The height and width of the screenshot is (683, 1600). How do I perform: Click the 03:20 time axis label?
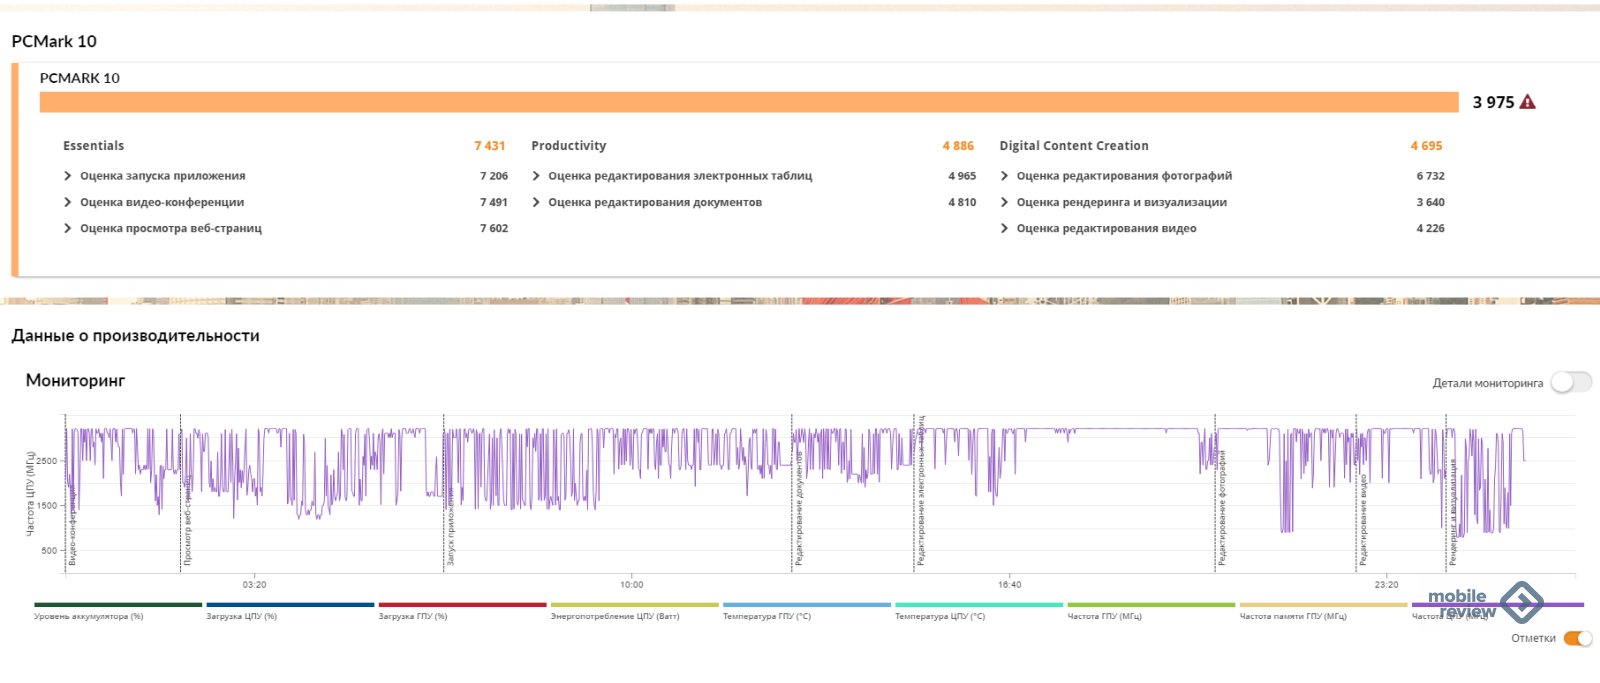(x=254, y=585)
